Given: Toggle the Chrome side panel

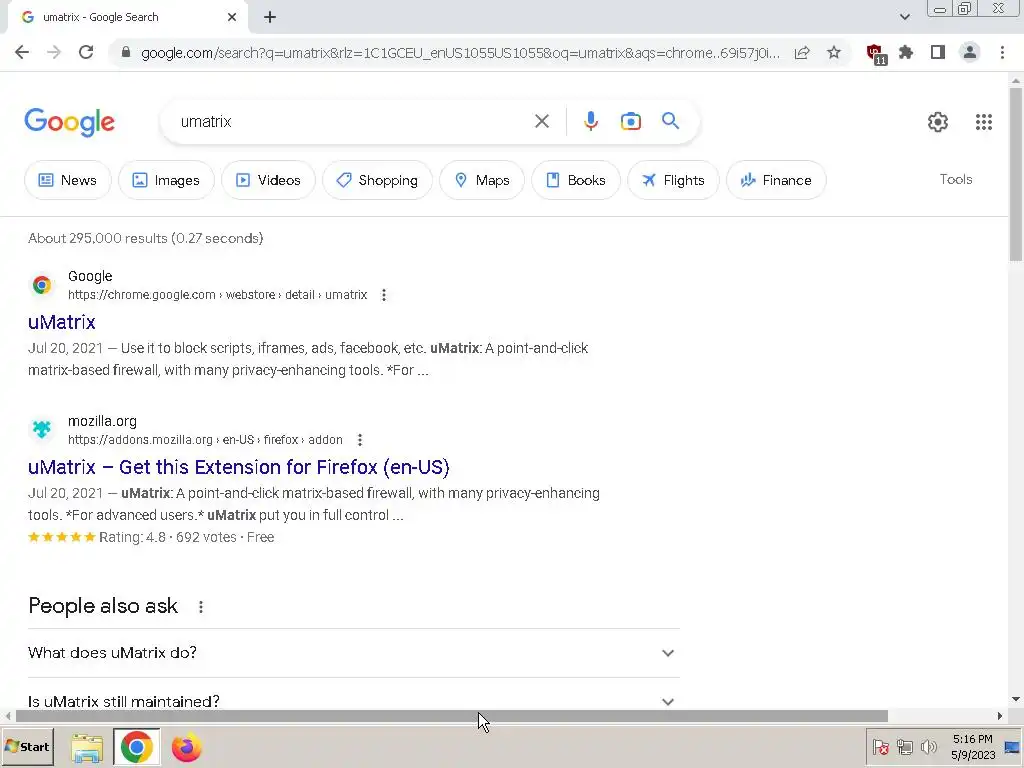Looking at the screenshot, I should 938,52.
